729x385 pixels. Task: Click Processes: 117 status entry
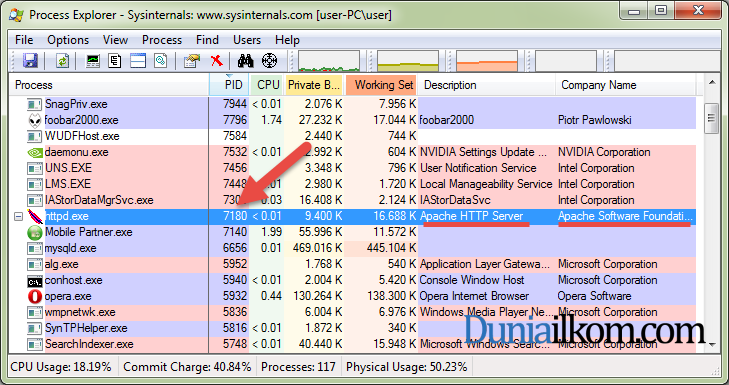(x=298, y=367)
